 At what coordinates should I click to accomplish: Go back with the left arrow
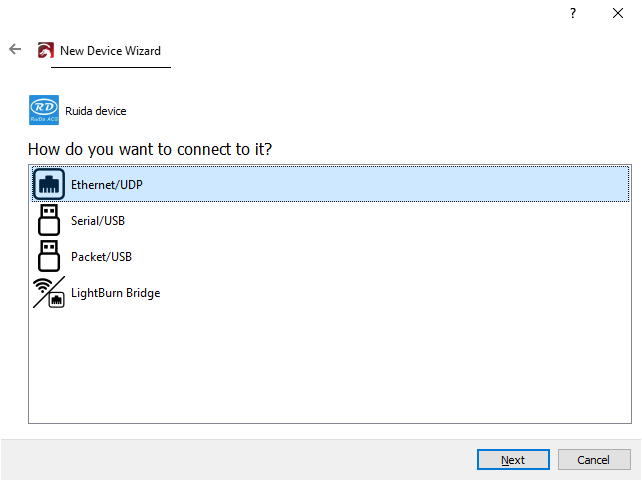(x=15, y=49)
